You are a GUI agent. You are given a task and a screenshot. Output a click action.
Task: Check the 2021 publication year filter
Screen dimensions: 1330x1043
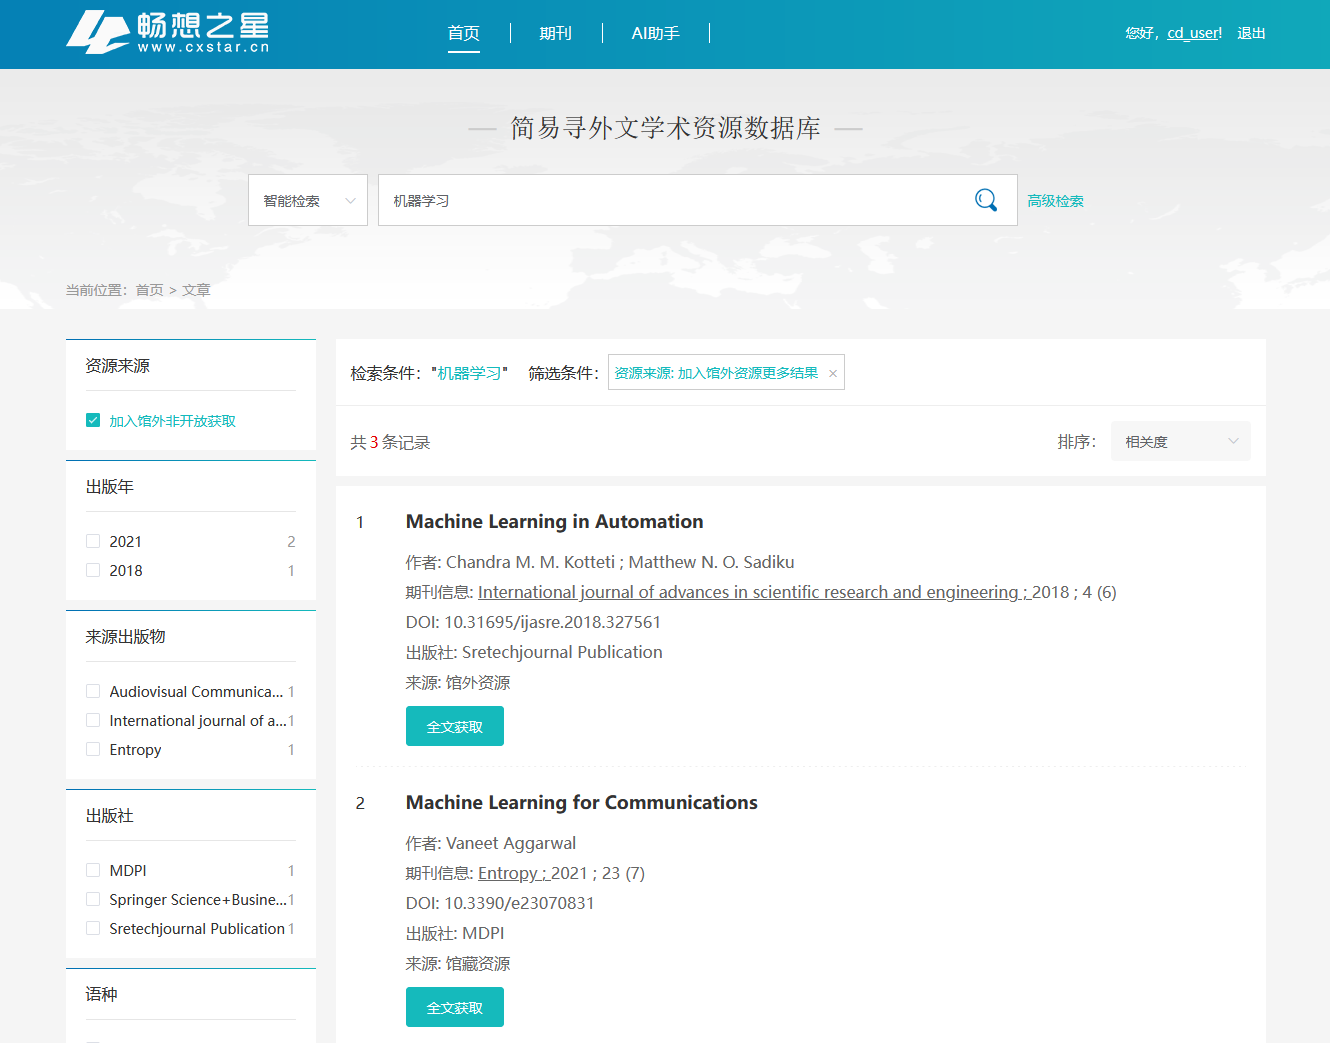tap(93, 541)
